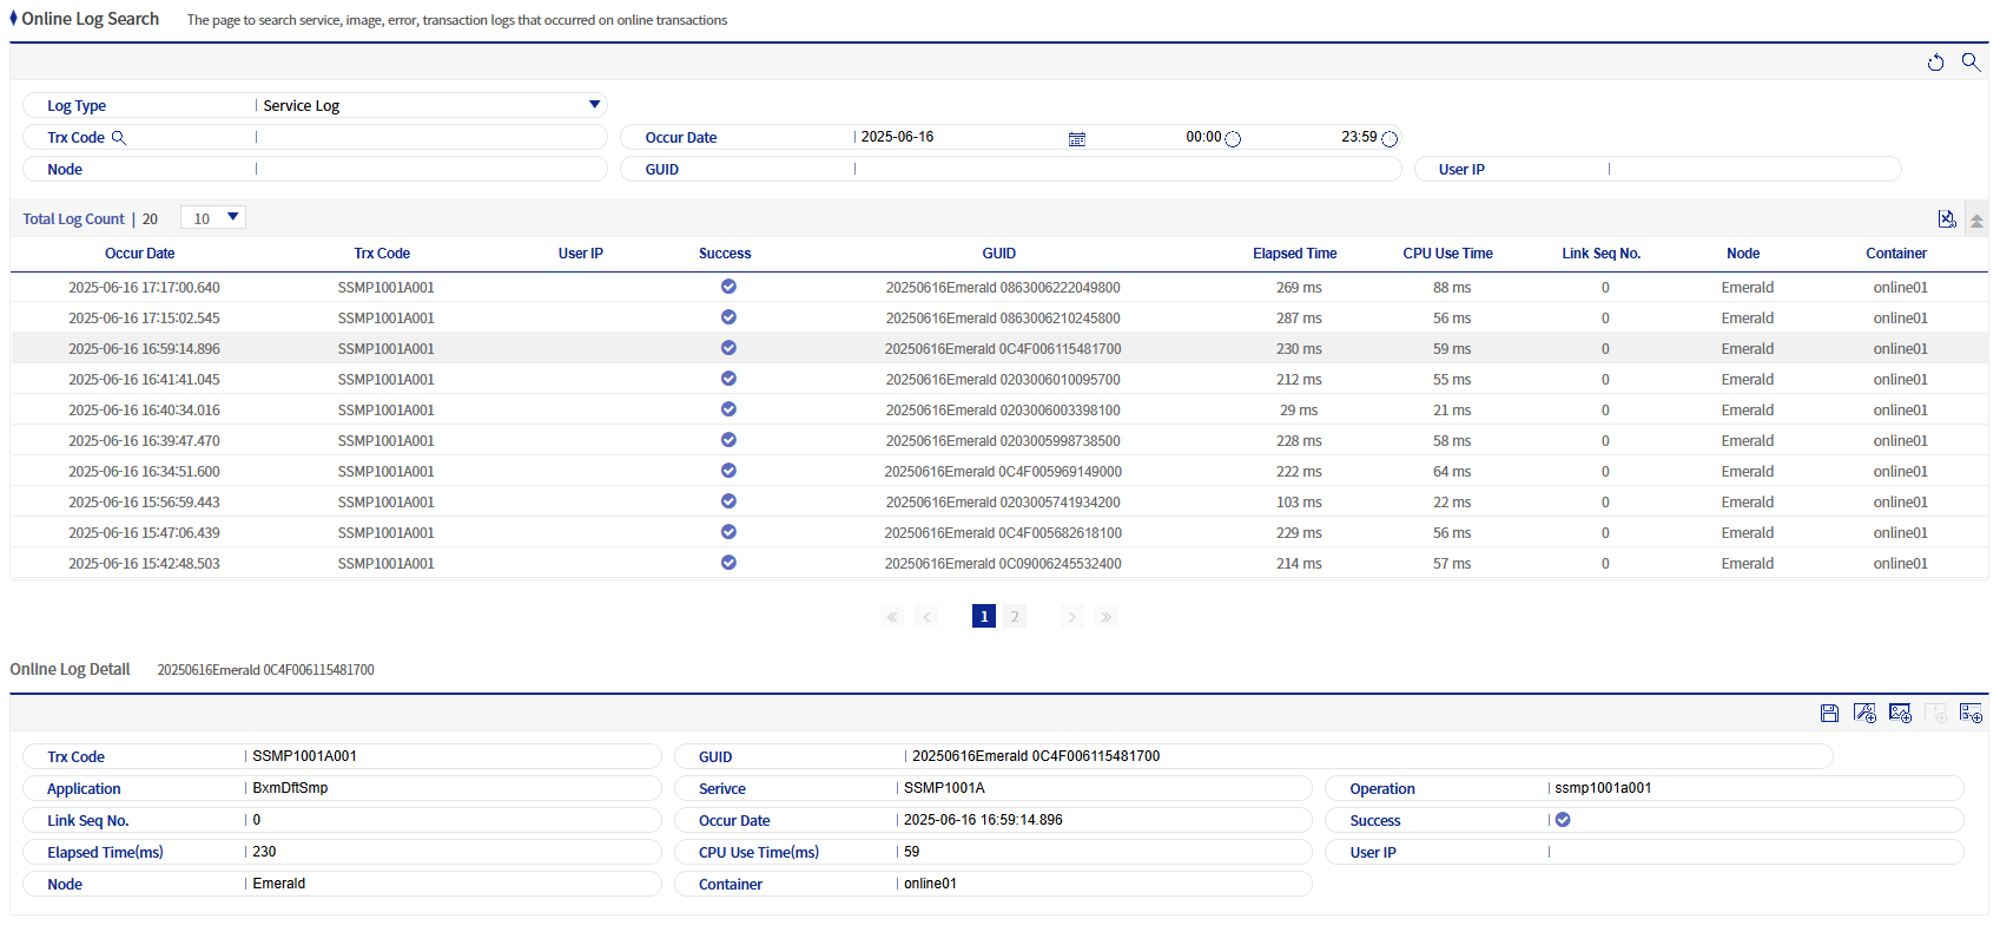Image resolution: width=2000 pixels, height=945 pixels.
Task: Open the calendar picker for Occur Date
Action: point(1077,138)
